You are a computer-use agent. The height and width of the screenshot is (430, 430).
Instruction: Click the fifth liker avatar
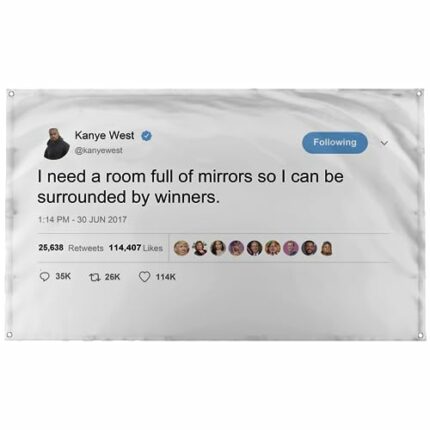point(254,248)
